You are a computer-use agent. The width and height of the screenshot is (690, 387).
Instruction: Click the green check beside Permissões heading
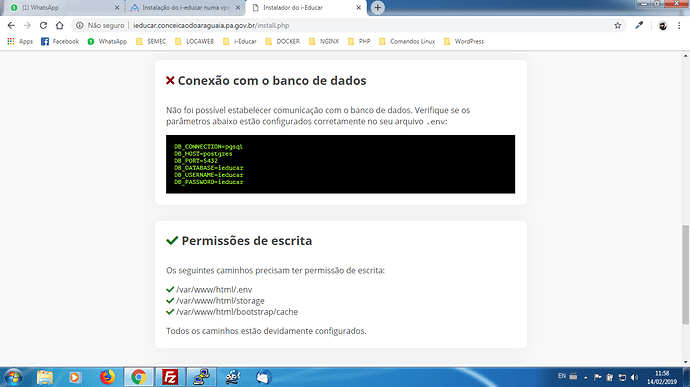[x=172, y=240]
